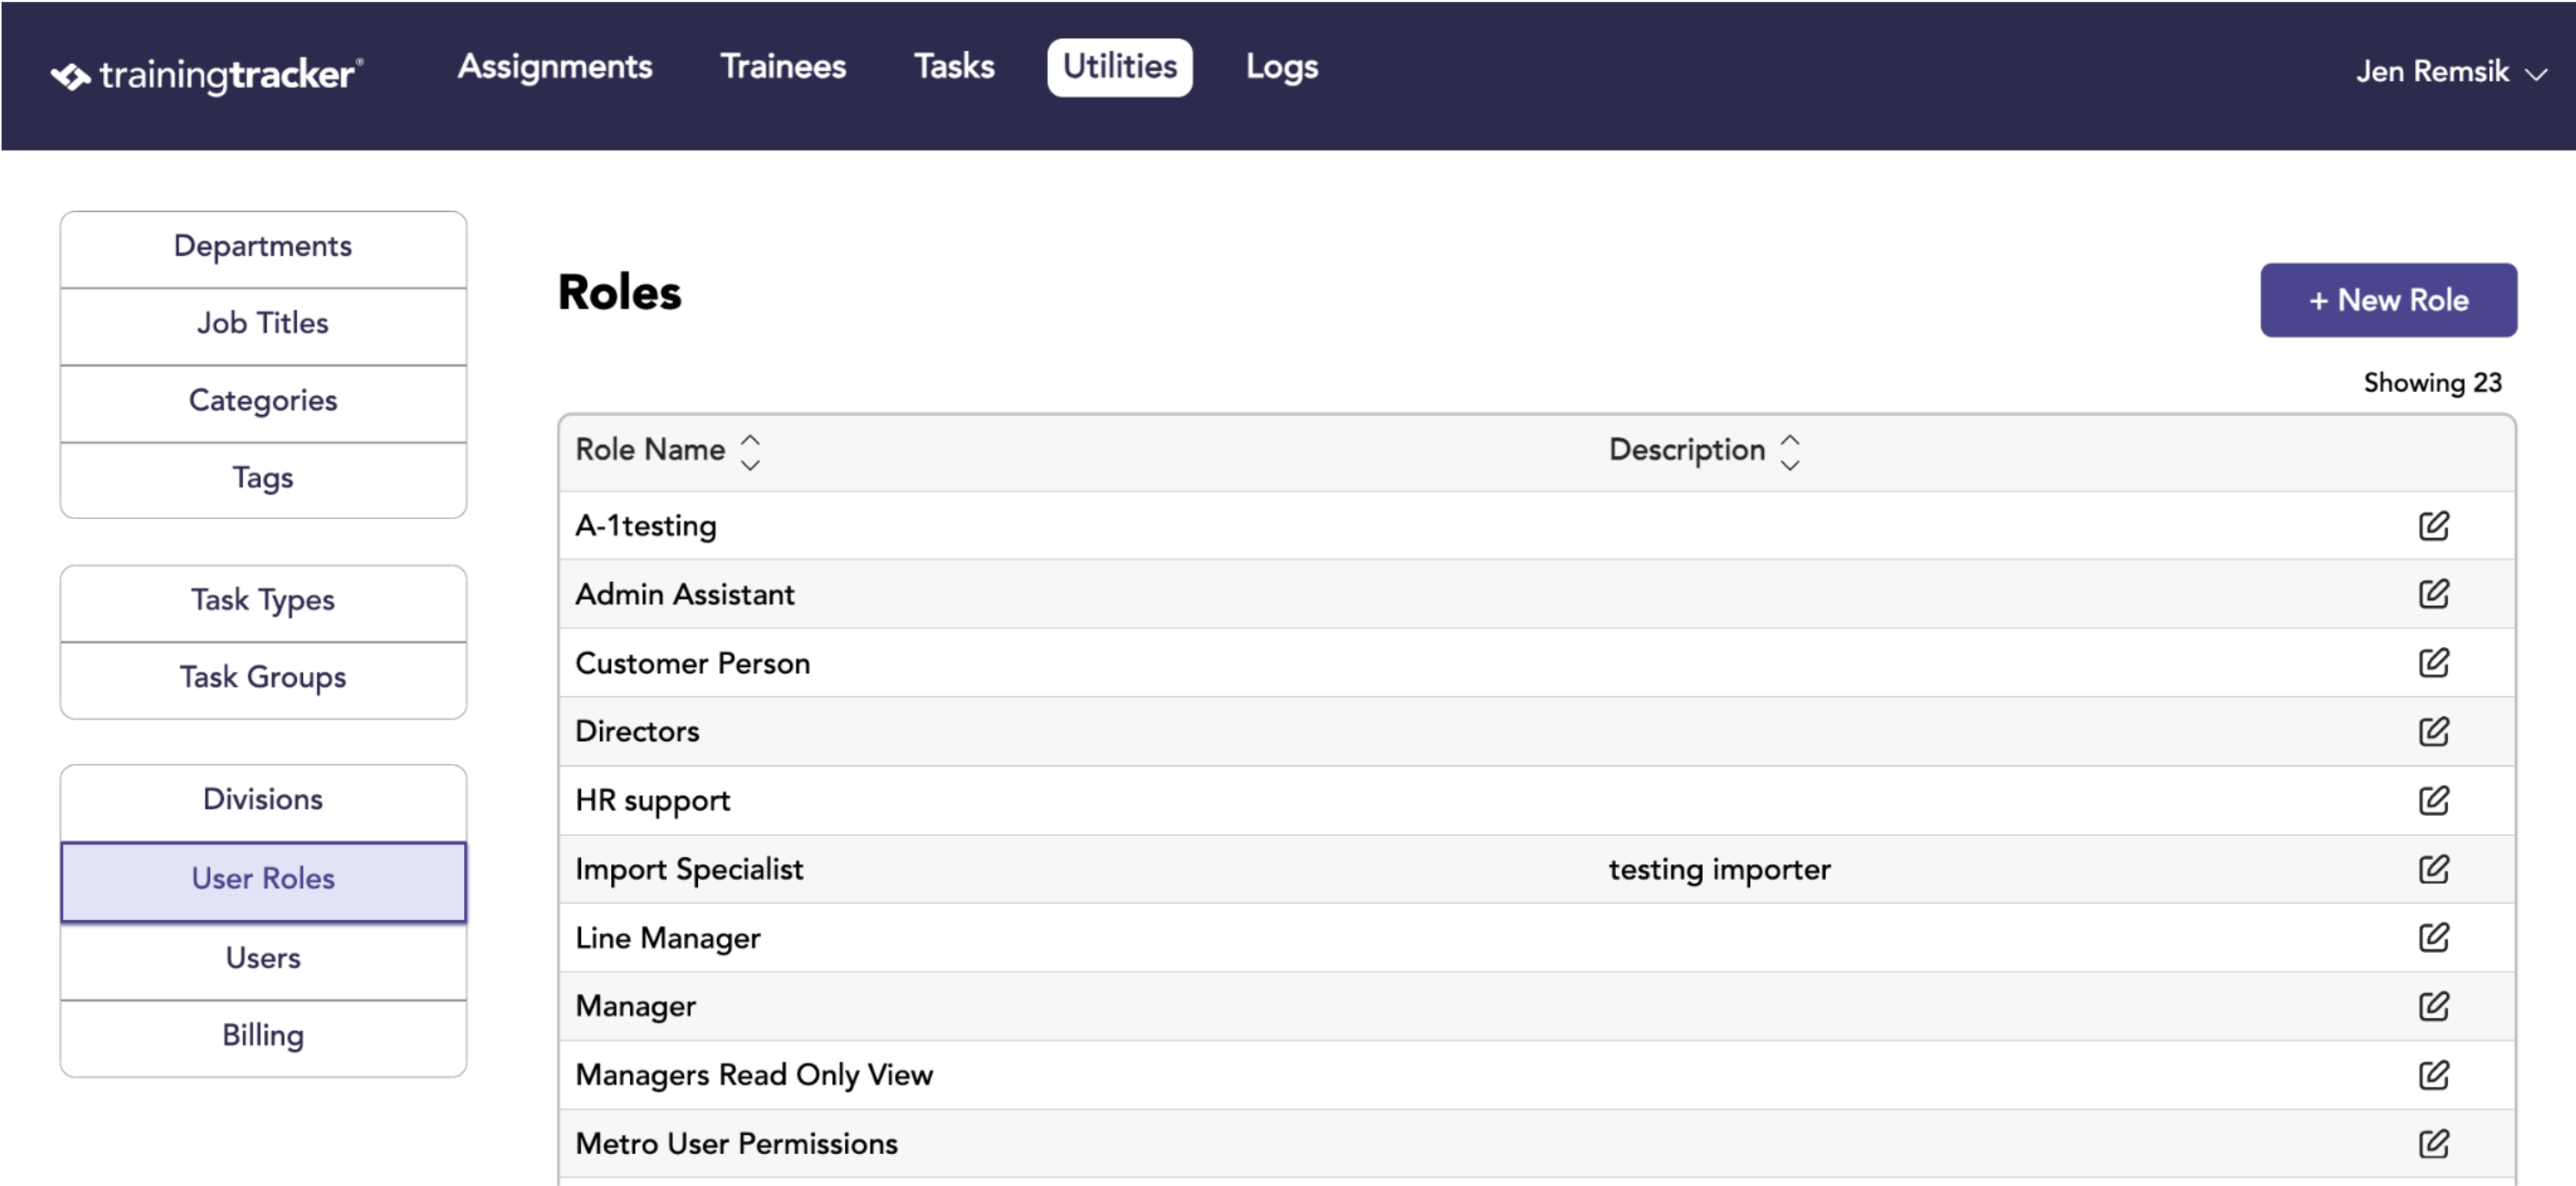The height and width of the screenshot is (1186, 2576).
Task: Open the Departments utility page
Action: click(x=263, y=248)
